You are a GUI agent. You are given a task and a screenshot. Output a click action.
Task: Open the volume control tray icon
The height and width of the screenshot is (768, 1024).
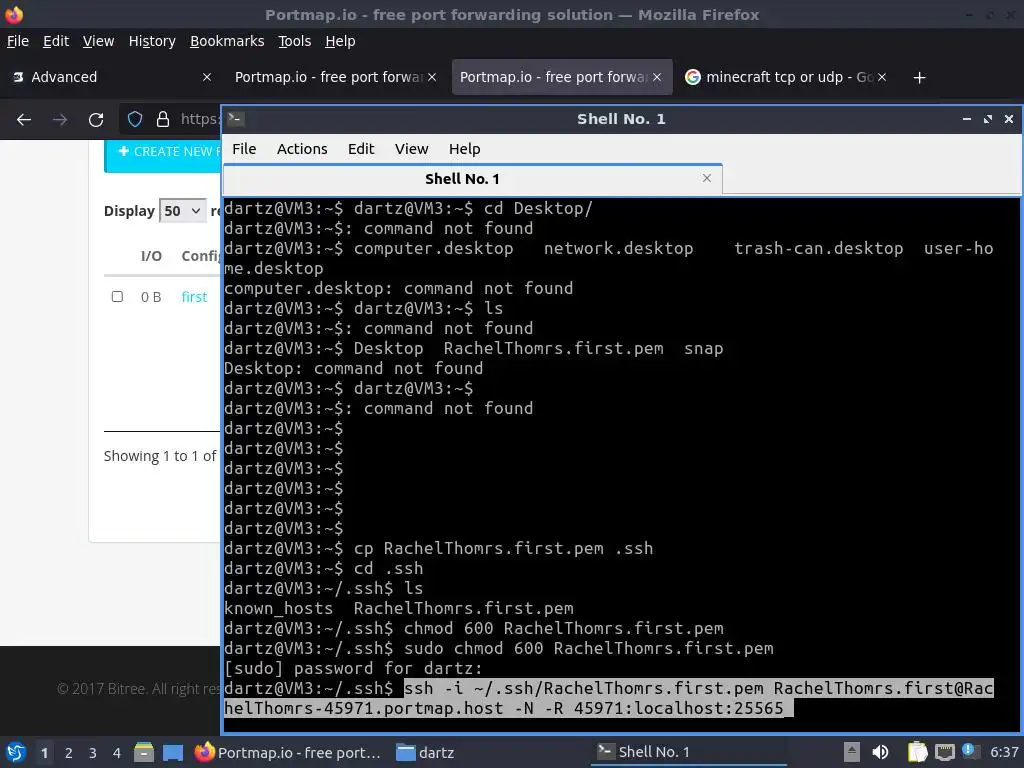[880, 752]
